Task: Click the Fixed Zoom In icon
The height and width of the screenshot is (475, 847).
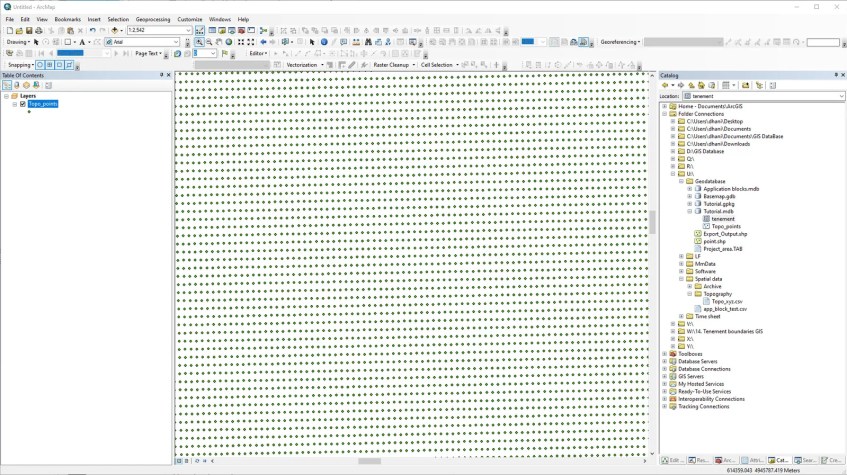Action: 241,42
